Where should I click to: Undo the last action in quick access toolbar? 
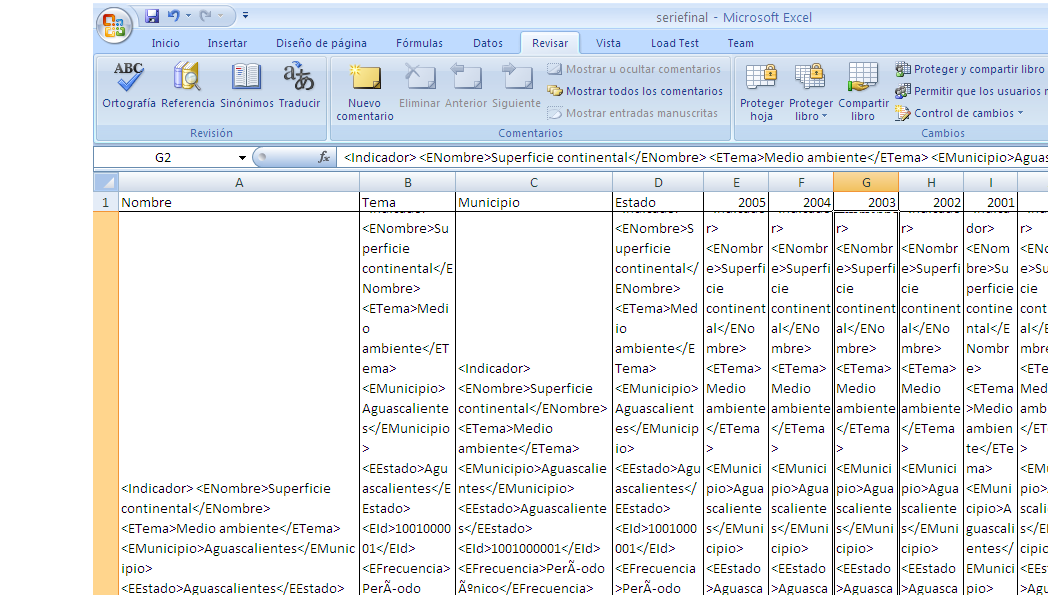point(174,15)
